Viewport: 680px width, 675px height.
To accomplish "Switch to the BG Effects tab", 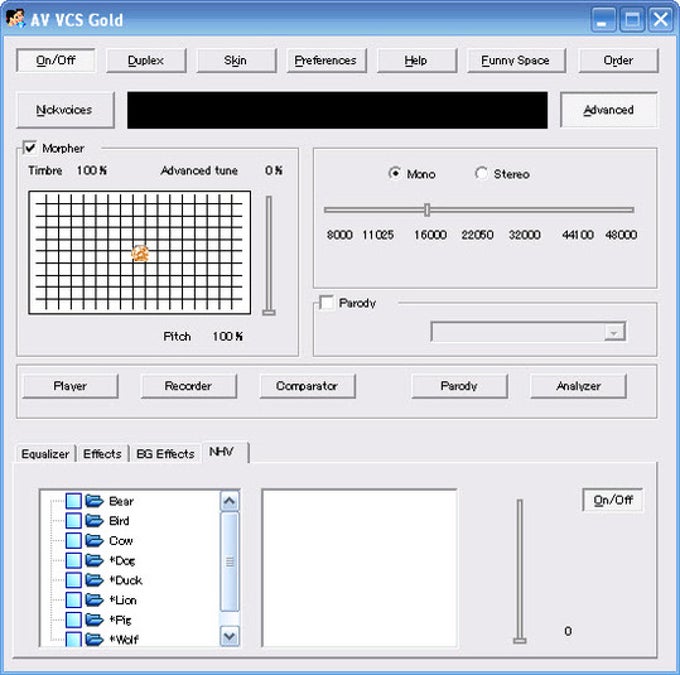I will coord(165,454).
